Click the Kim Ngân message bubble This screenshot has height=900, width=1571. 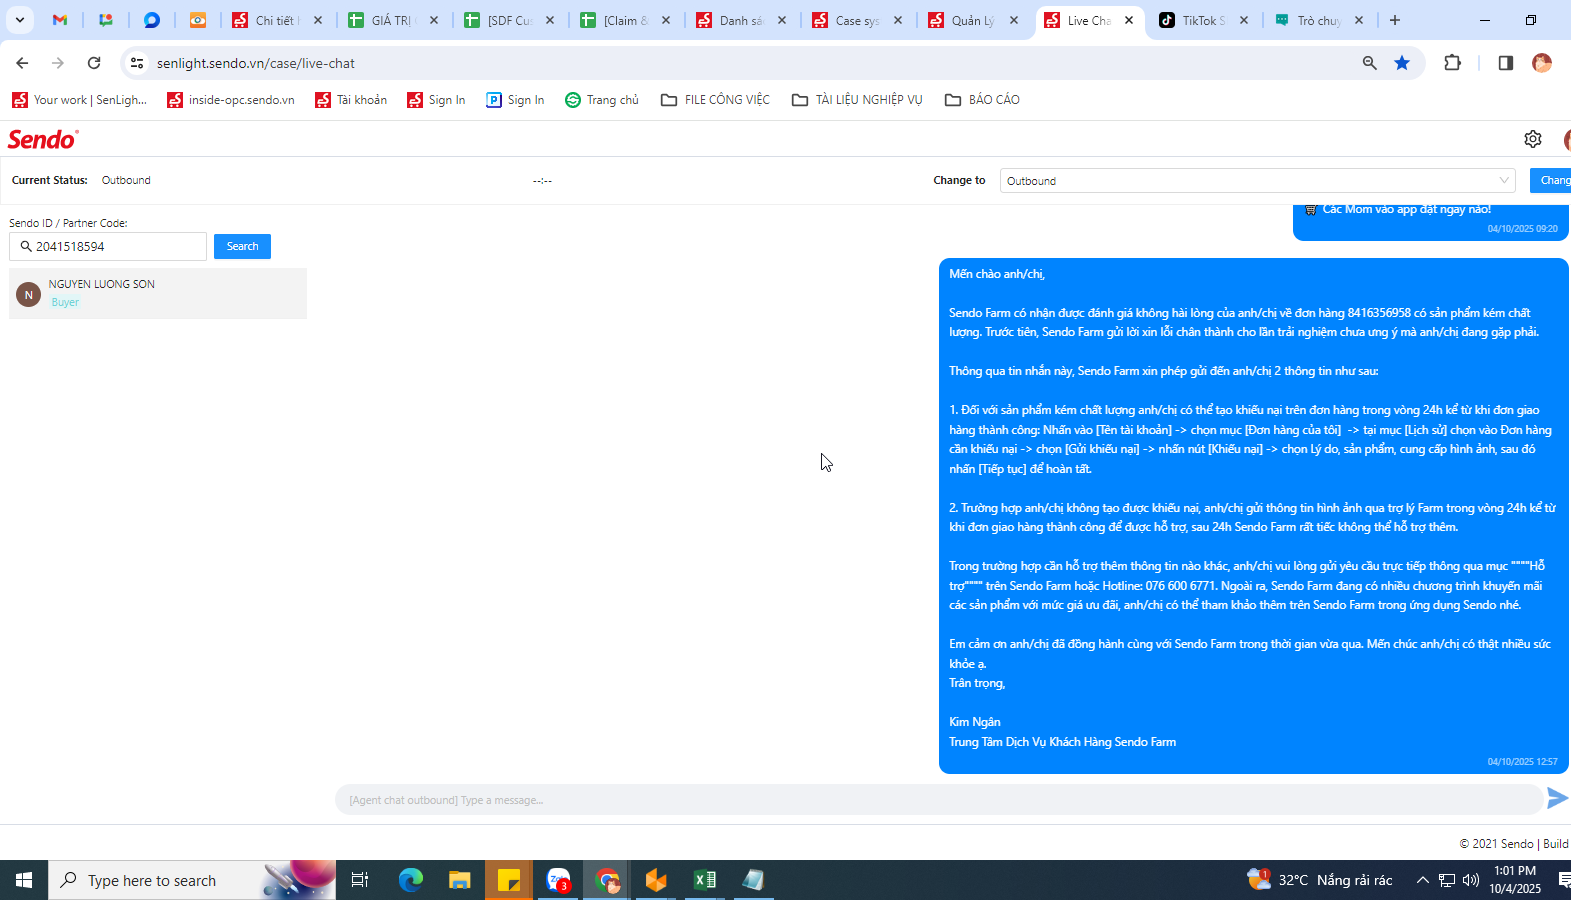pos(1253,516)
